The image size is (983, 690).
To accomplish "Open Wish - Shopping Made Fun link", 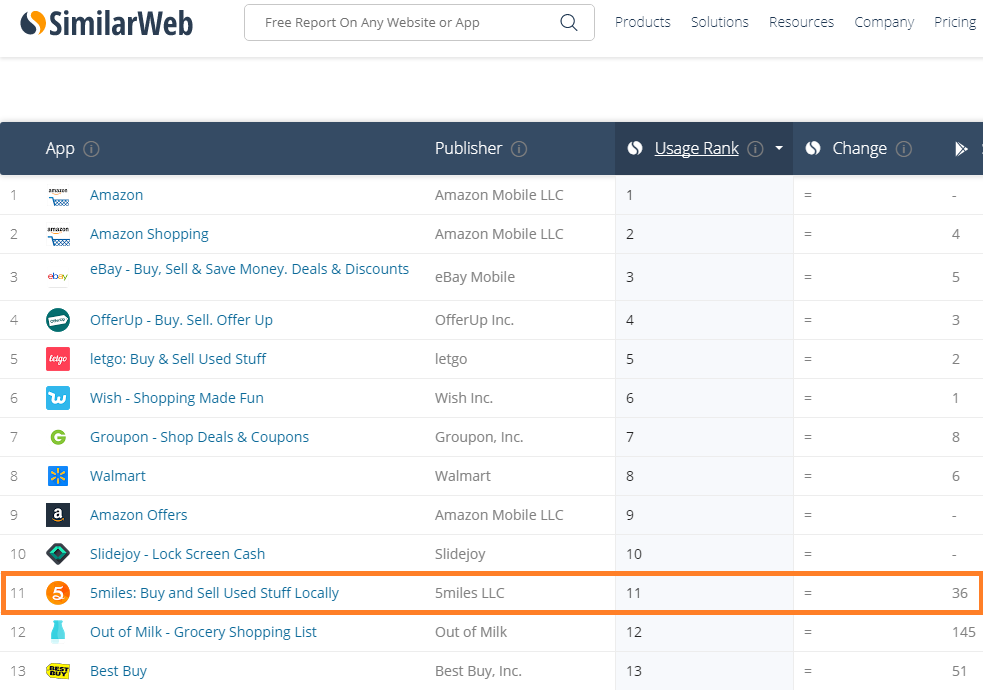I will [x=177, y=398].
